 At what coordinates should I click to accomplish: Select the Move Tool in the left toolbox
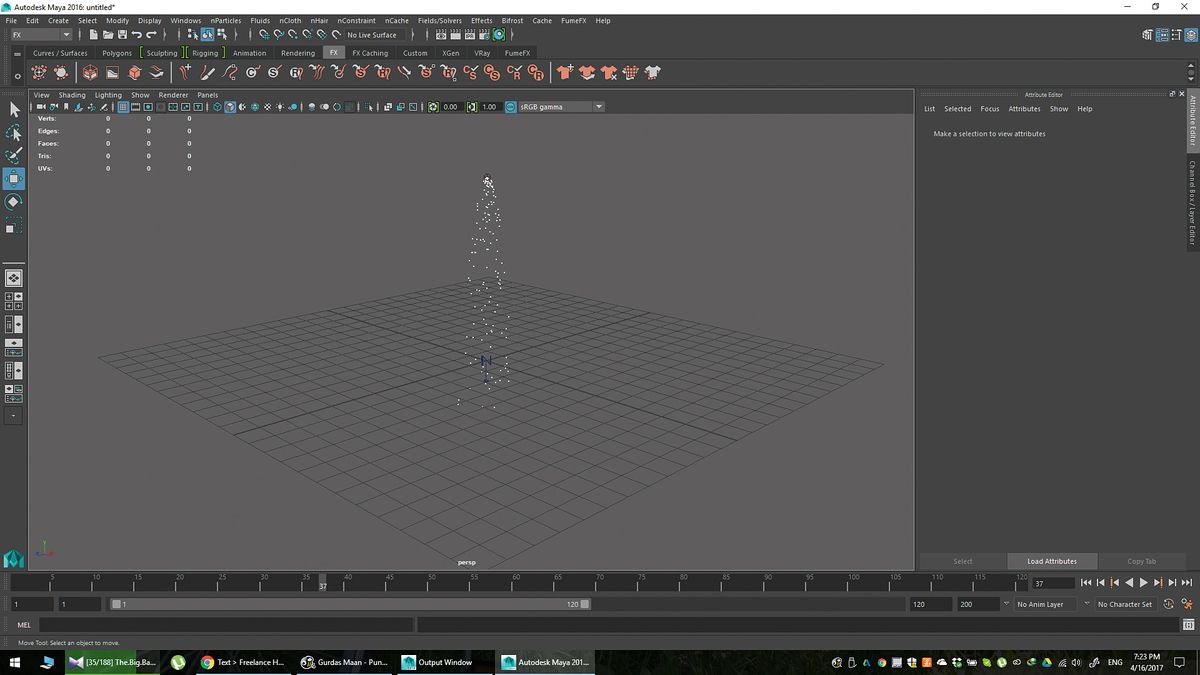14,180
